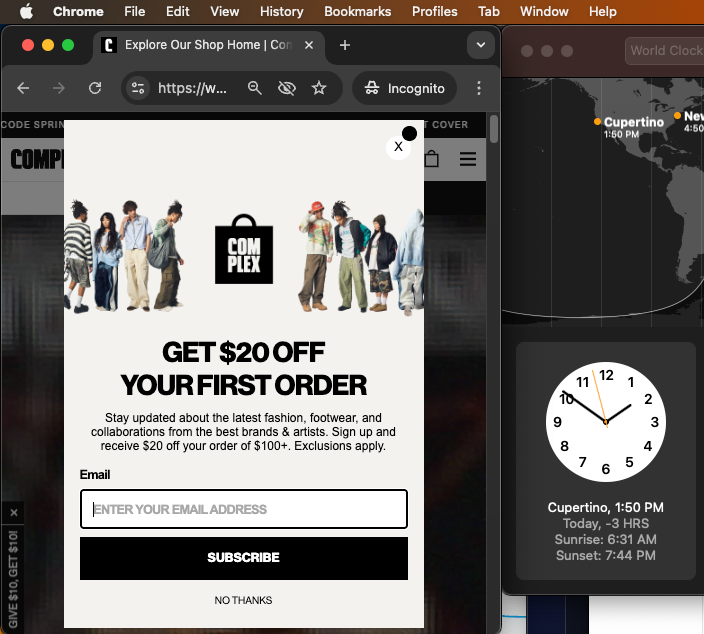Close the $20 off popup
The height and width of the screenshot is (634, 704).
tap(398, 146)
